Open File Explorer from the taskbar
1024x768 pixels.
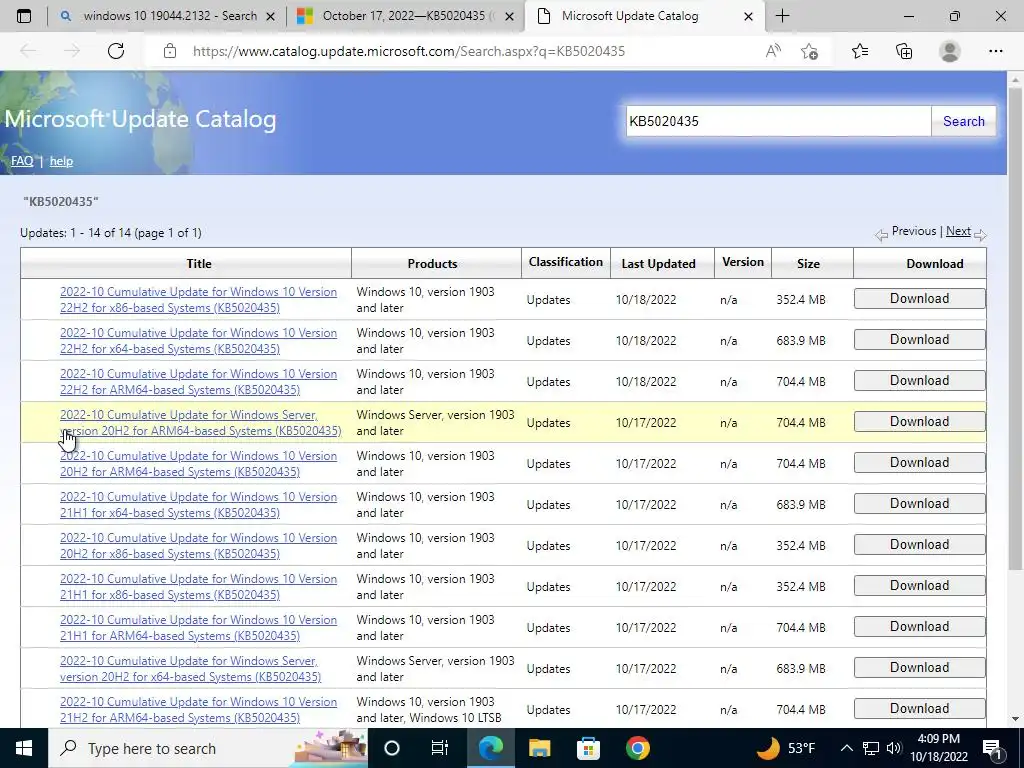(539, 748)
